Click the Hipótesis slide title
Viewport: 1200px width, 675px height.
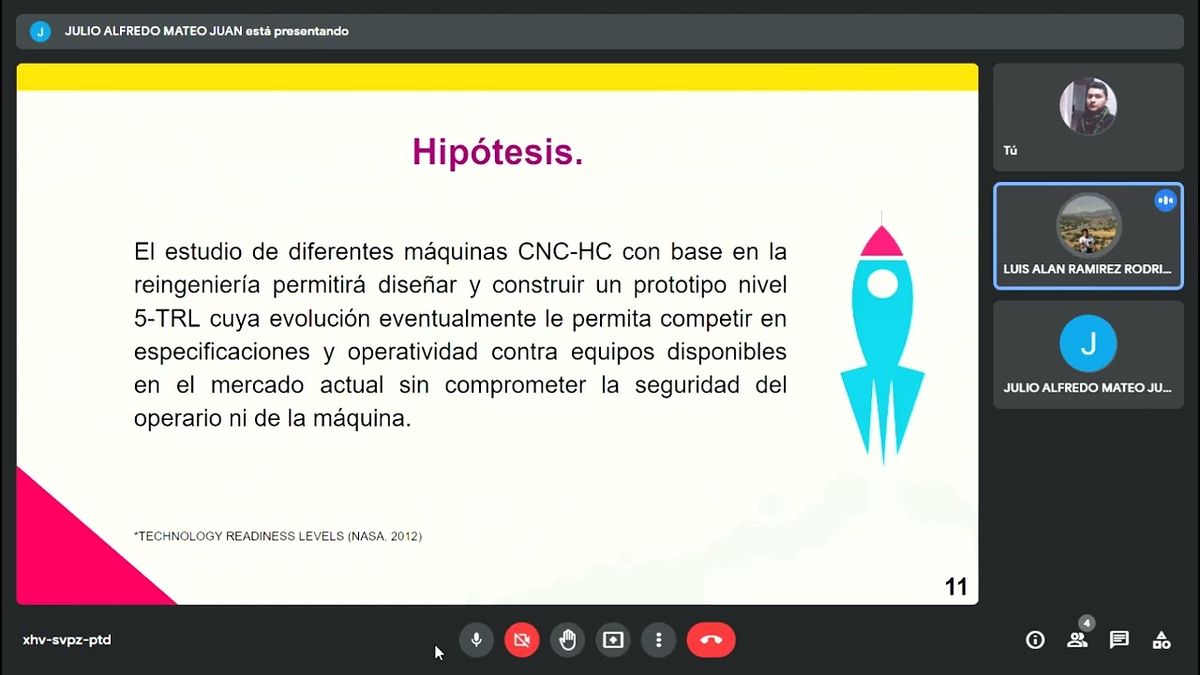497,152
